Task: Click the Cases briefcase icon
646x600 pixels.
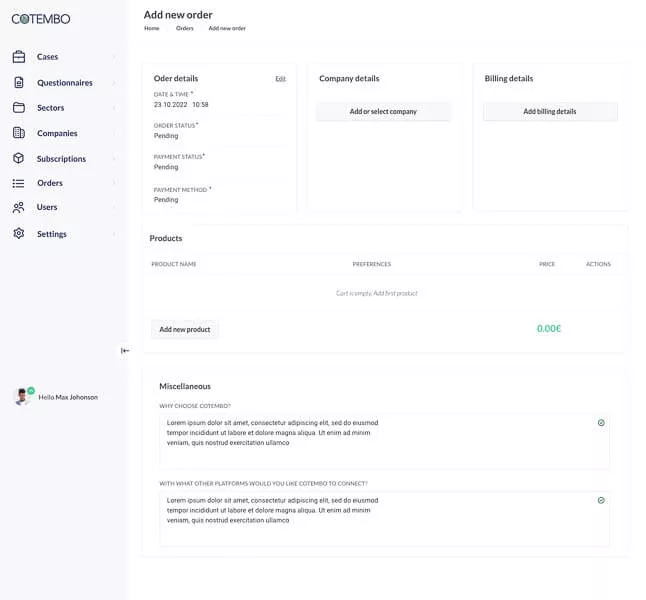Action: pos(19,57)
